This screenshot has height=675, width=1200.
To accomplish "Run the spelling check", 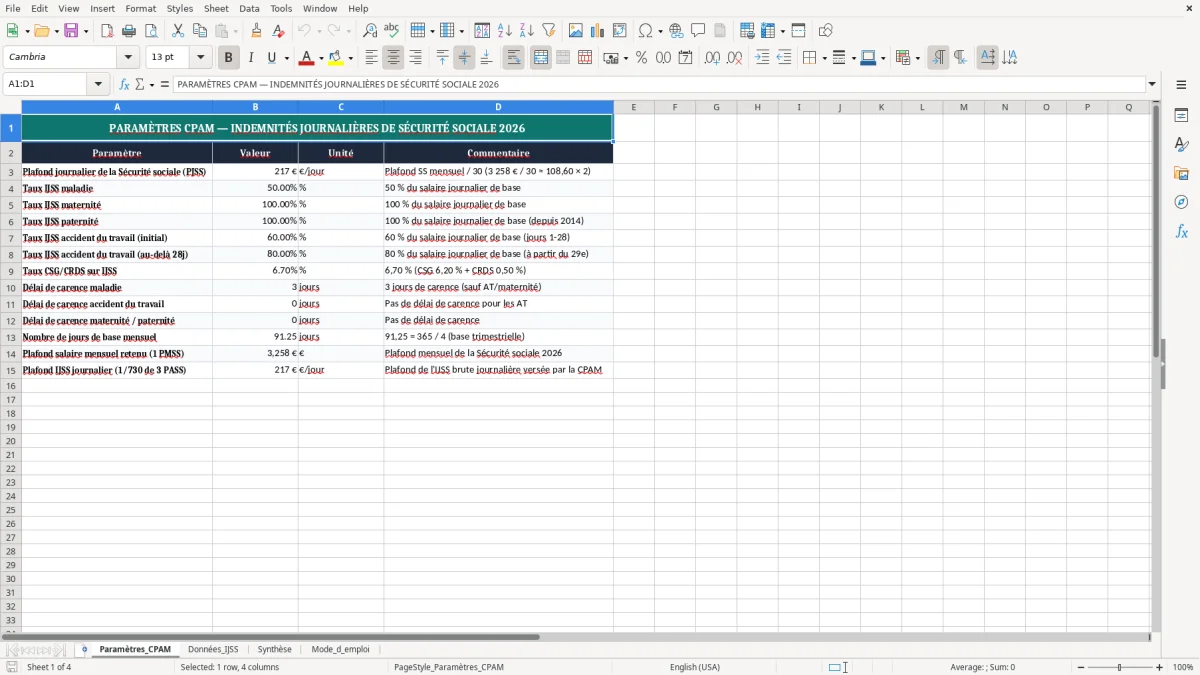I will click(392, 31).
